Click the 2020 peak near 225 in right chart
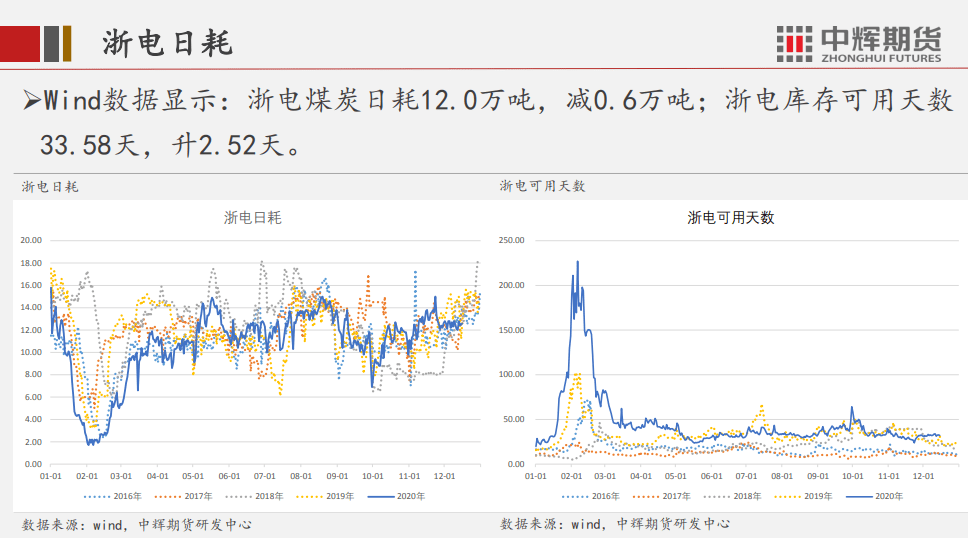The image size is (968, 538). point(577,263)
